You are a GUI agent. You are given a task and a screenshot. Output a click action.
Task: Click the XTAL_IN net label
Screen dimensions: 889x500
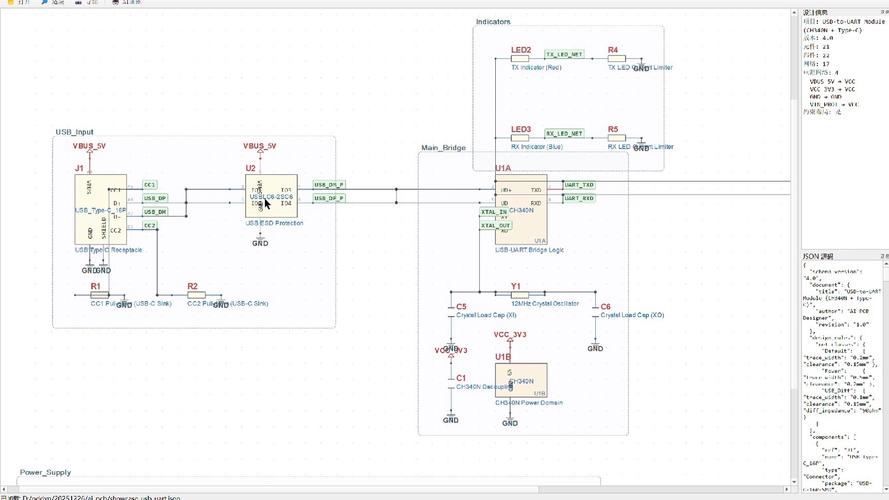(x=494, y=212)
